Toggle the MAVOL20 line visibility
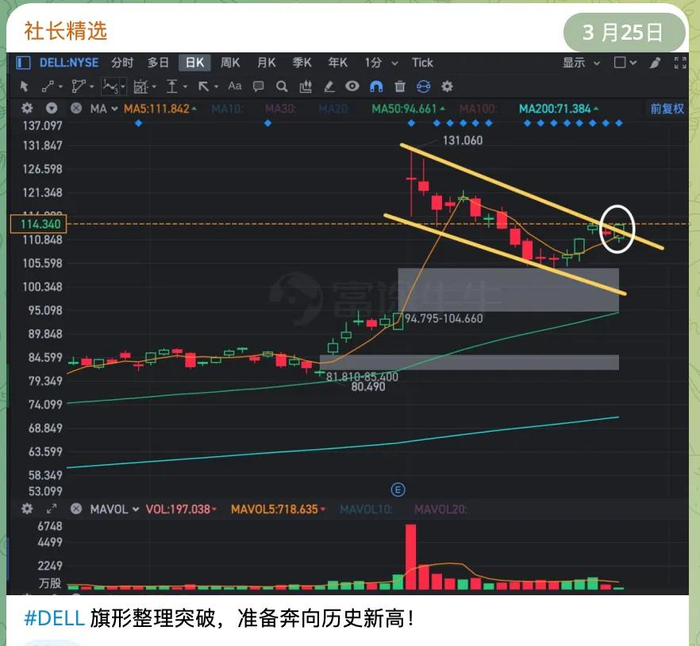This screenshot has height=646, width=700. pos(441,509)
